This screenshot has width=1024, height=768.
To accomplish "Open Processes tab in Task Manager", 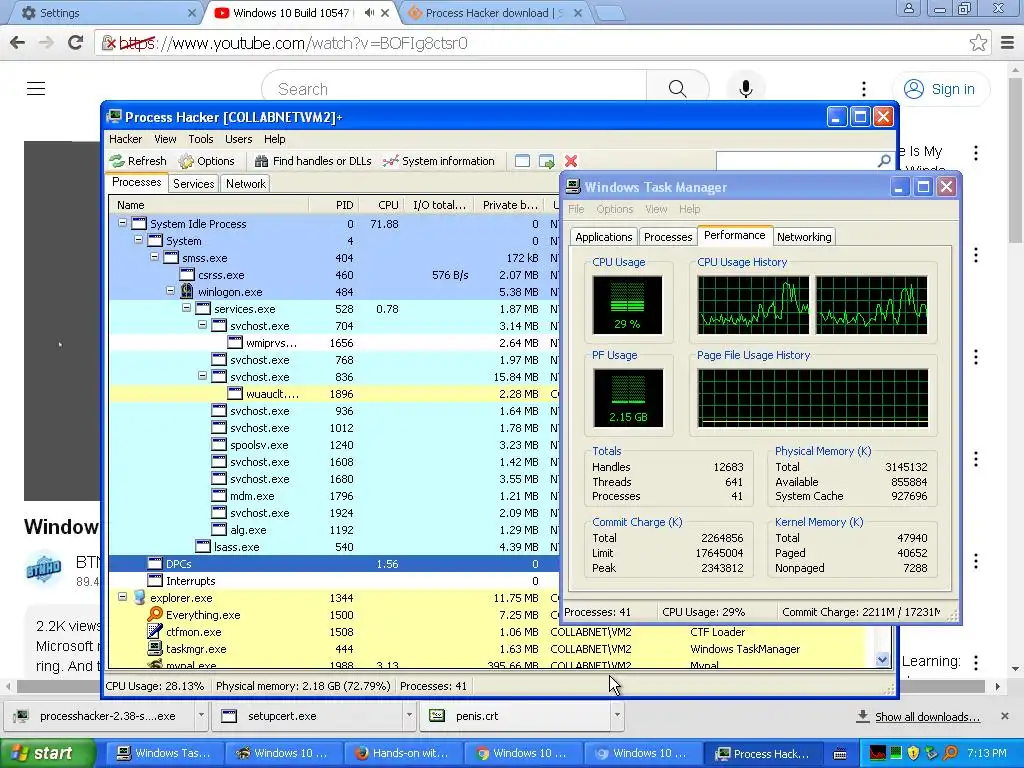I will [667, 237].
